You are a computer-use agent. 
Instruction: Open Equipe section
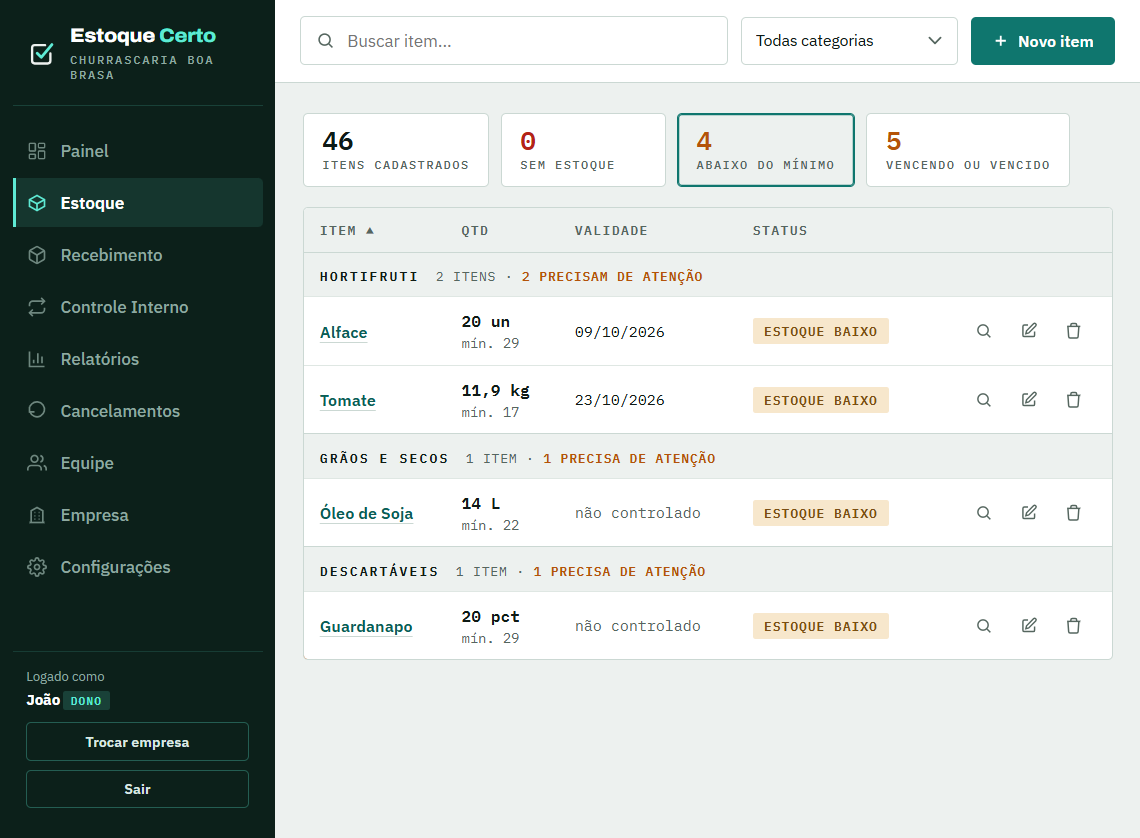pyautogui.click(x=138, y=463)
